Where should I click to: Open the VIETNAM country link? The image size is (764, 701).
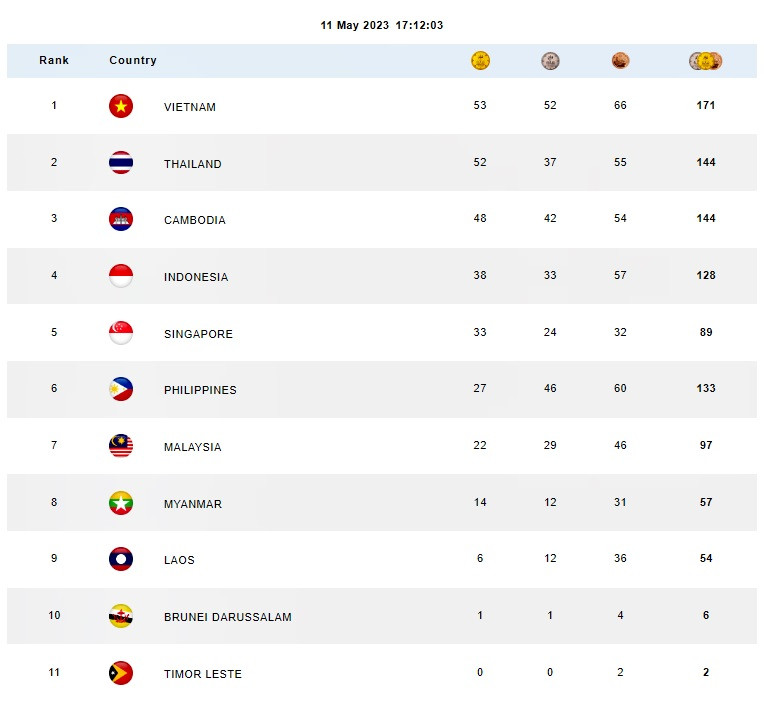tap(190, 107)
